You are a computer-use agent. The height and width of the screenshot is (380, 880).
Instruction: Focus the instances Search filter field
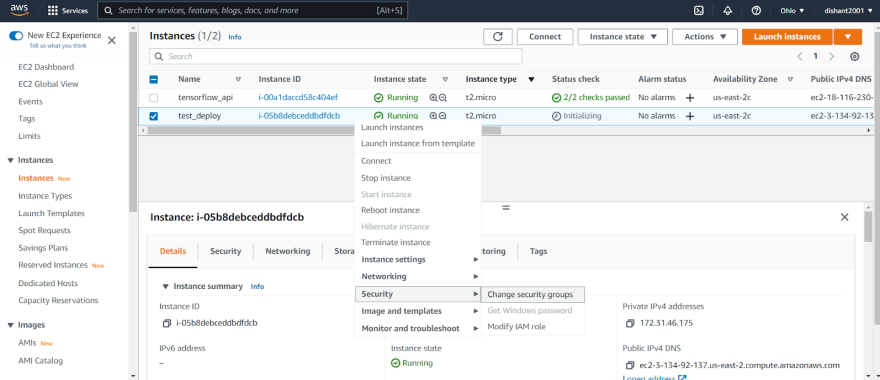336,57
